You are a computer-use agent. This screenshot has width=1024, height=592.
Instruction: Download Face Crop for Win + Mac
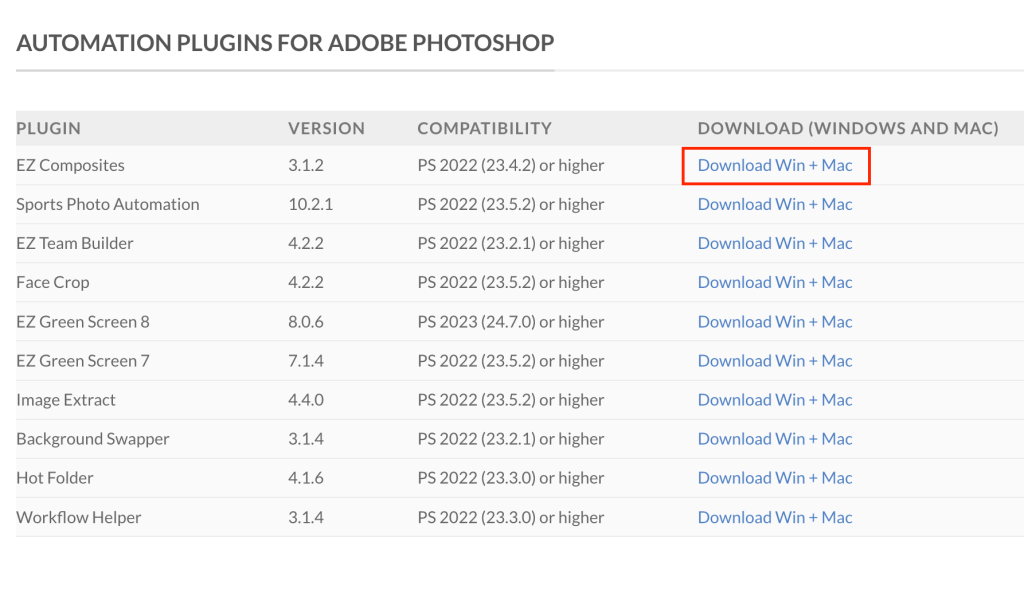[x=775, y=282]
